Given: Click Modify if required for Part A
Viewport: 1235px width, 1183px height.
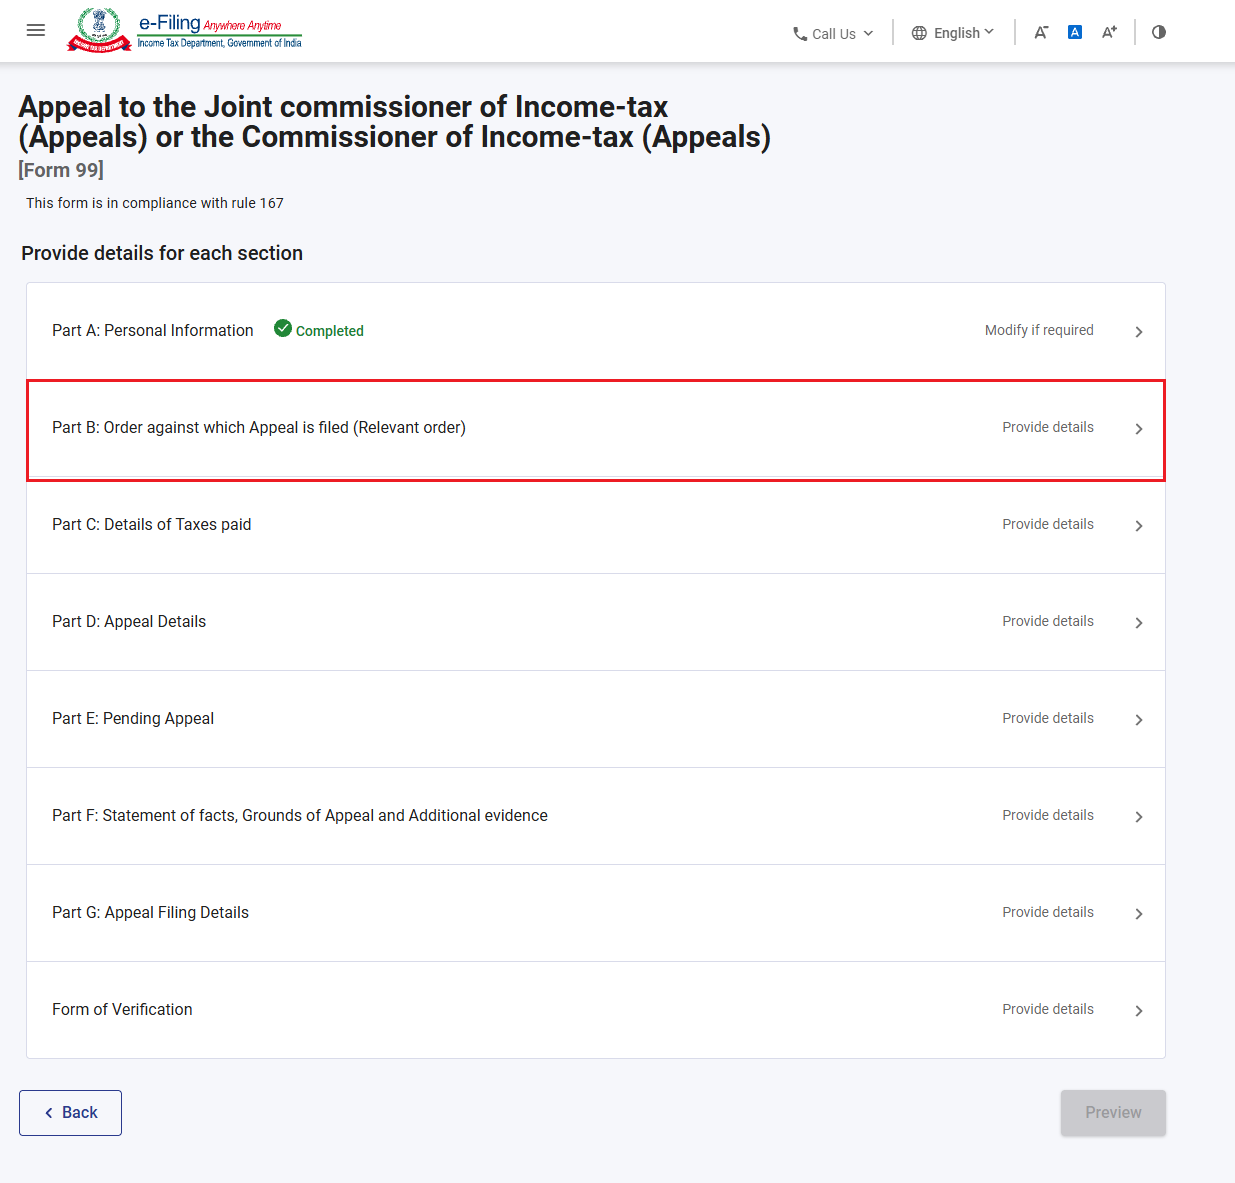Looking at the screenshot, I should [1039, 330].
